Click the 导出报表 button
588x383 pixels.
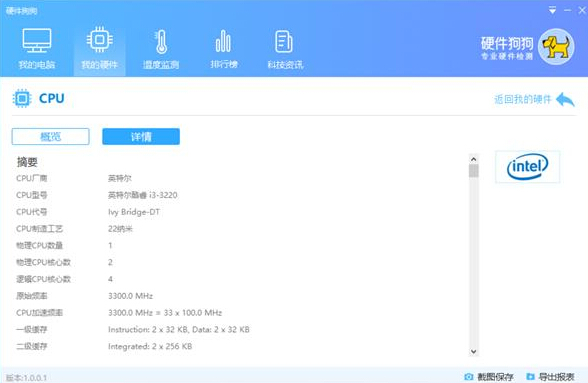pos(550,376)
